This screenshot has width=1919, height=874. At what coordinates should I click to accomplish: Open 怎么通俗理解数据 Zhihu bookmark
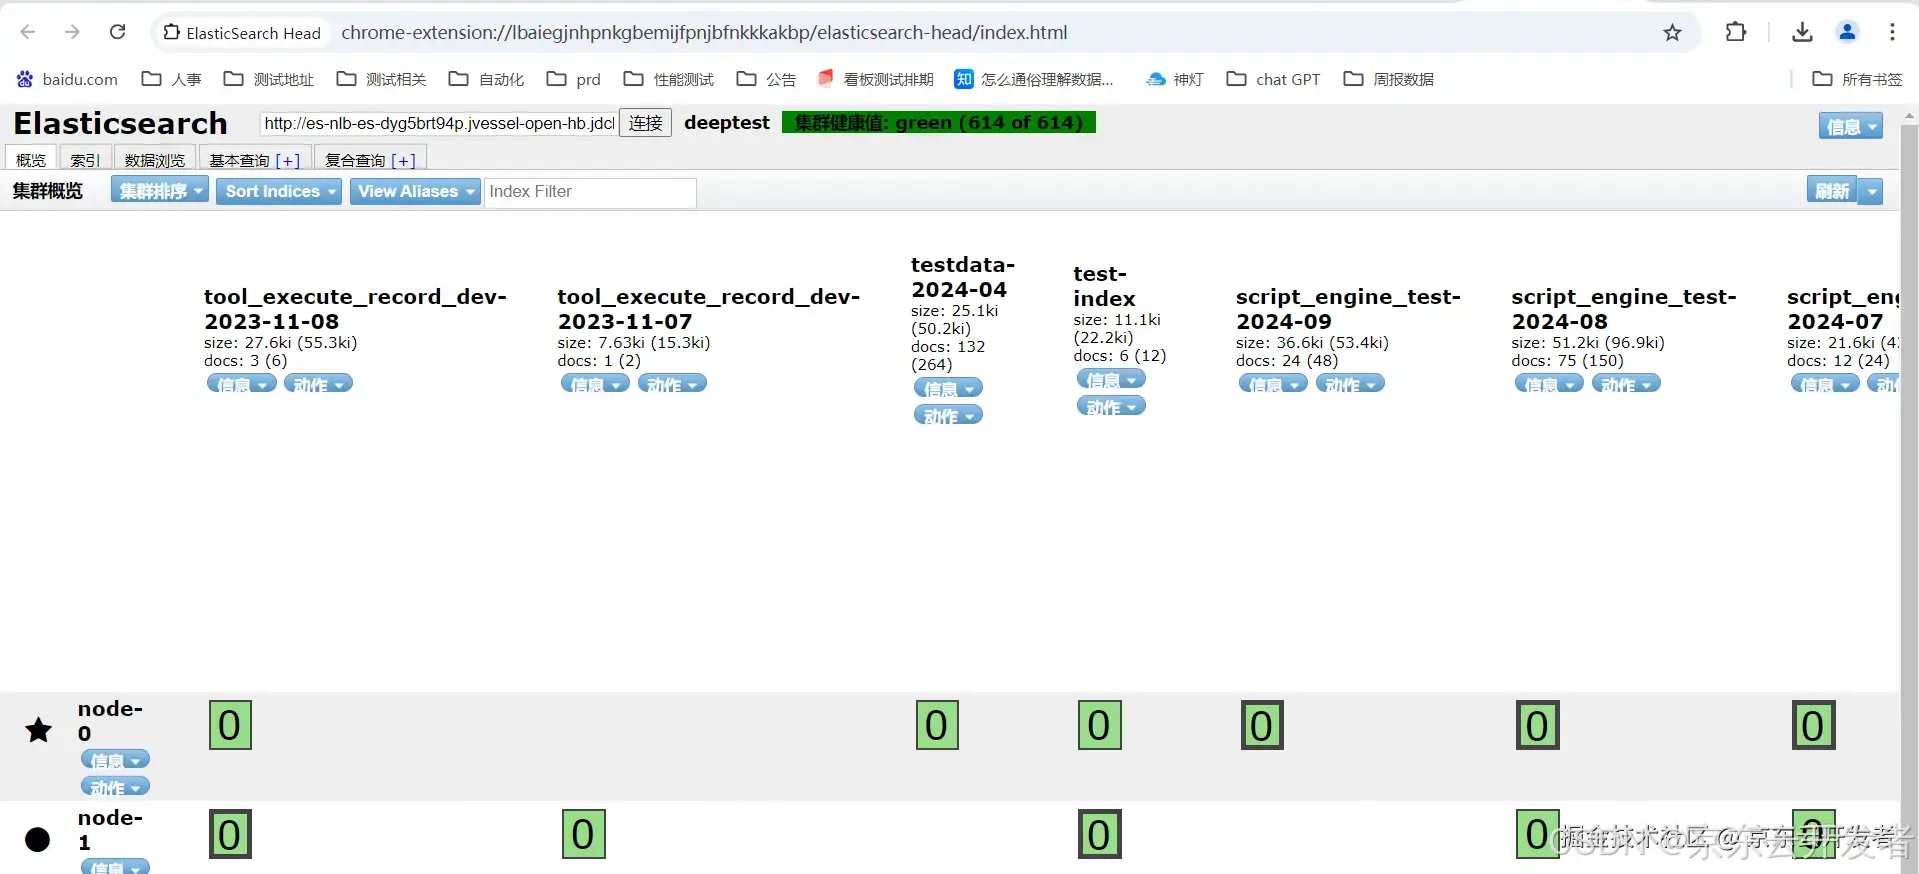pos(1034,79)
